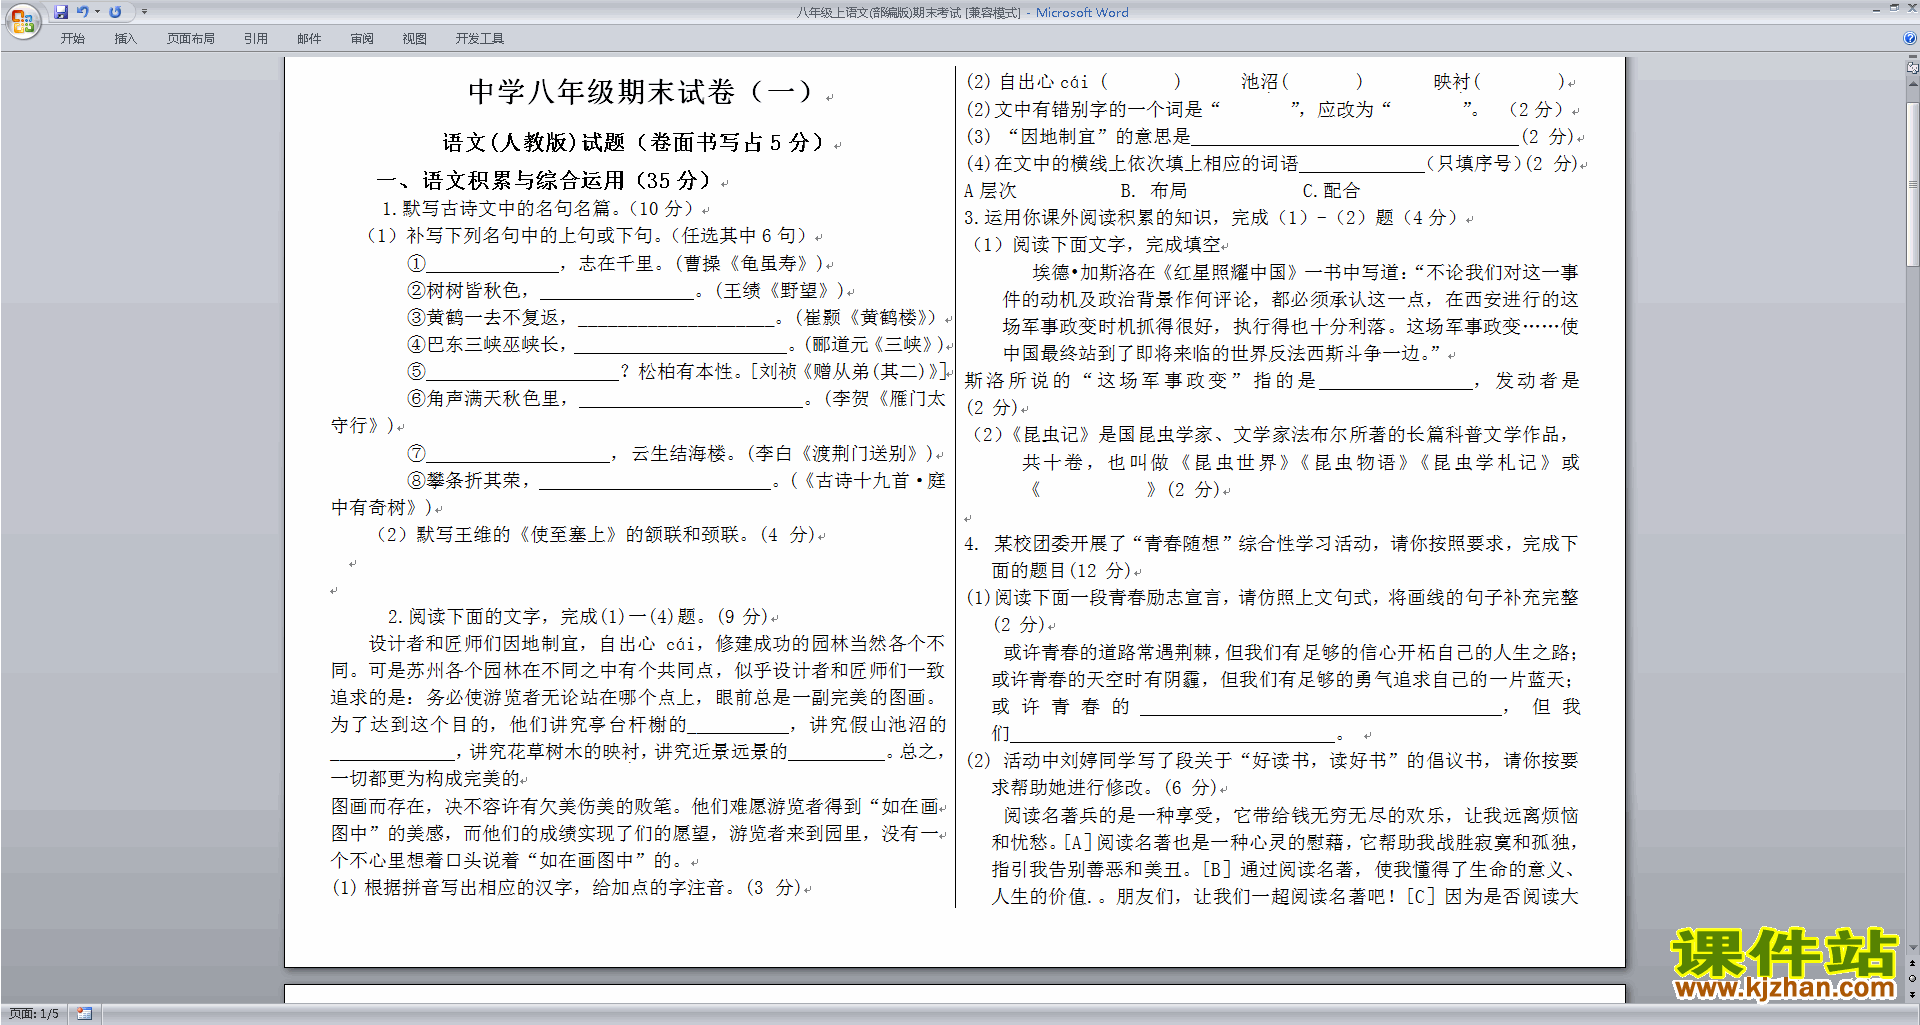Open the Office button menu

(x=22, y=20)
